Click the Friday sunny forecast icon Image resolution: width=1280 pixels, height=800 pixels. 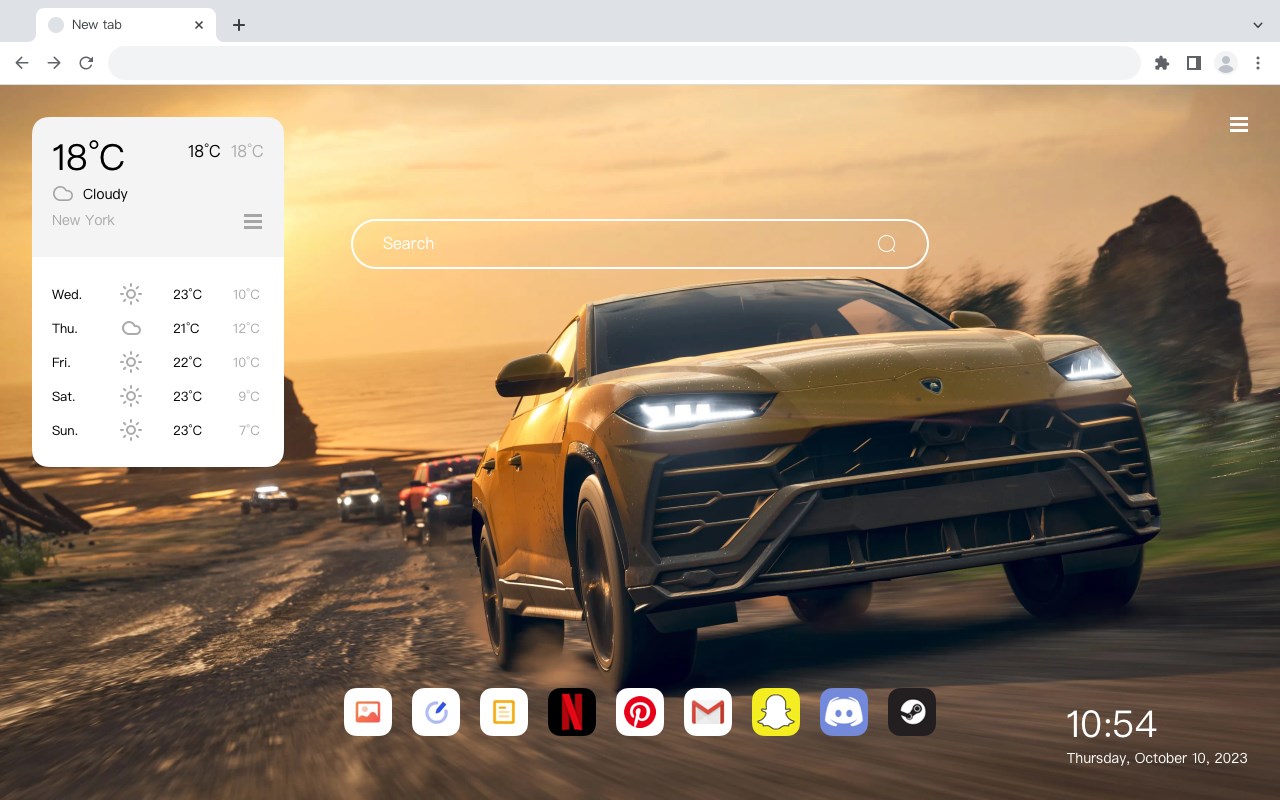point(131,362)
